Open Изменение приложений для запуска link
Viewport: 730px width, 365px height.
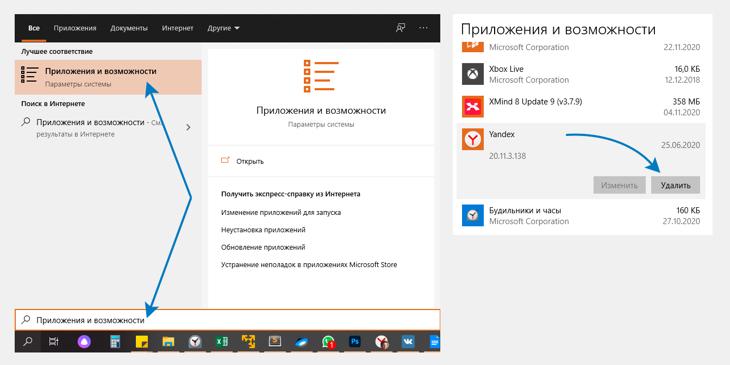tap(281, 212)
